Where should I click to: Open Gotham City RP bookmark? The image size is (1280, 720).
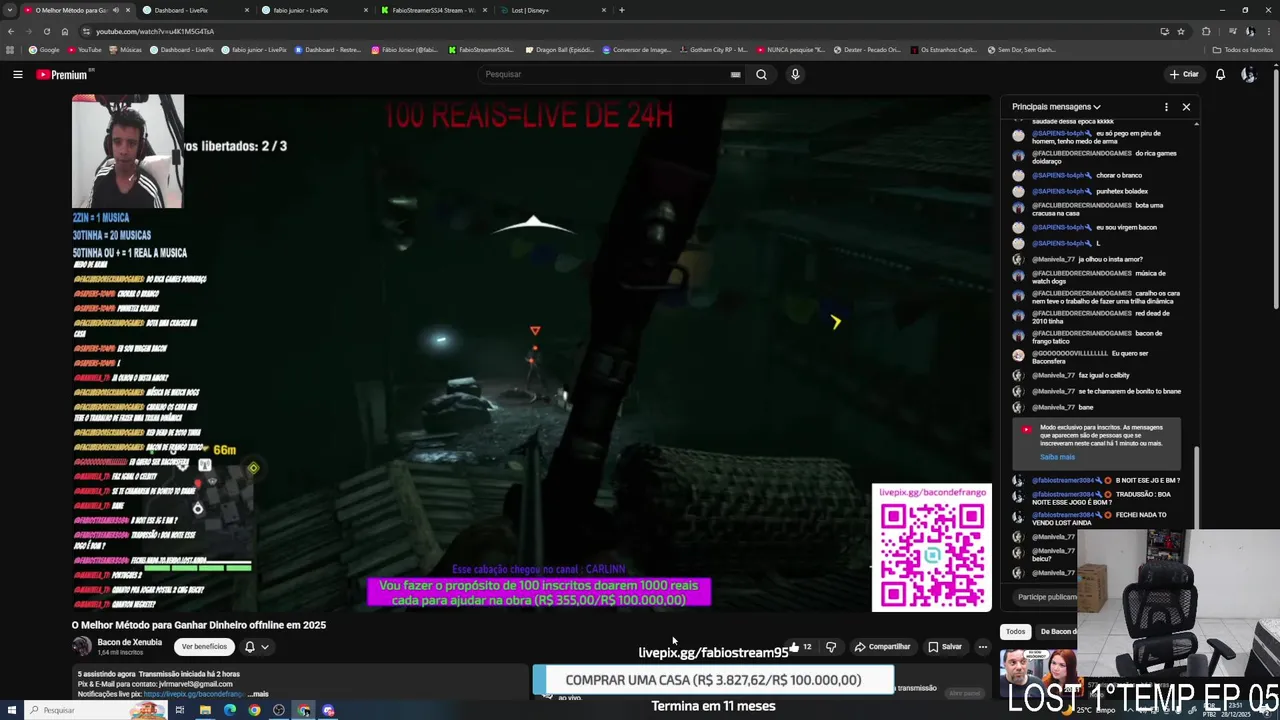tap(713, 50)
